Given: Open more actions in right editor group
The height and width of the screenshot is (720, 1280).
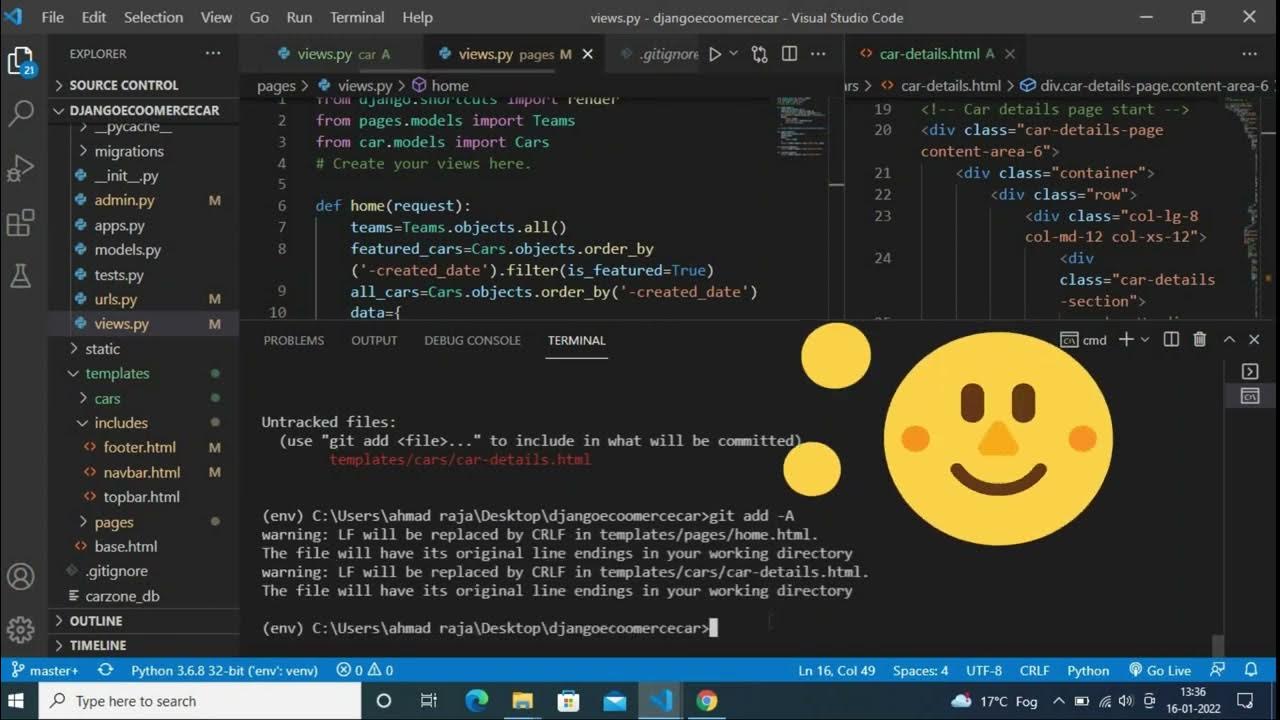Looking at the screenshot, I should tap(1250, 53).
